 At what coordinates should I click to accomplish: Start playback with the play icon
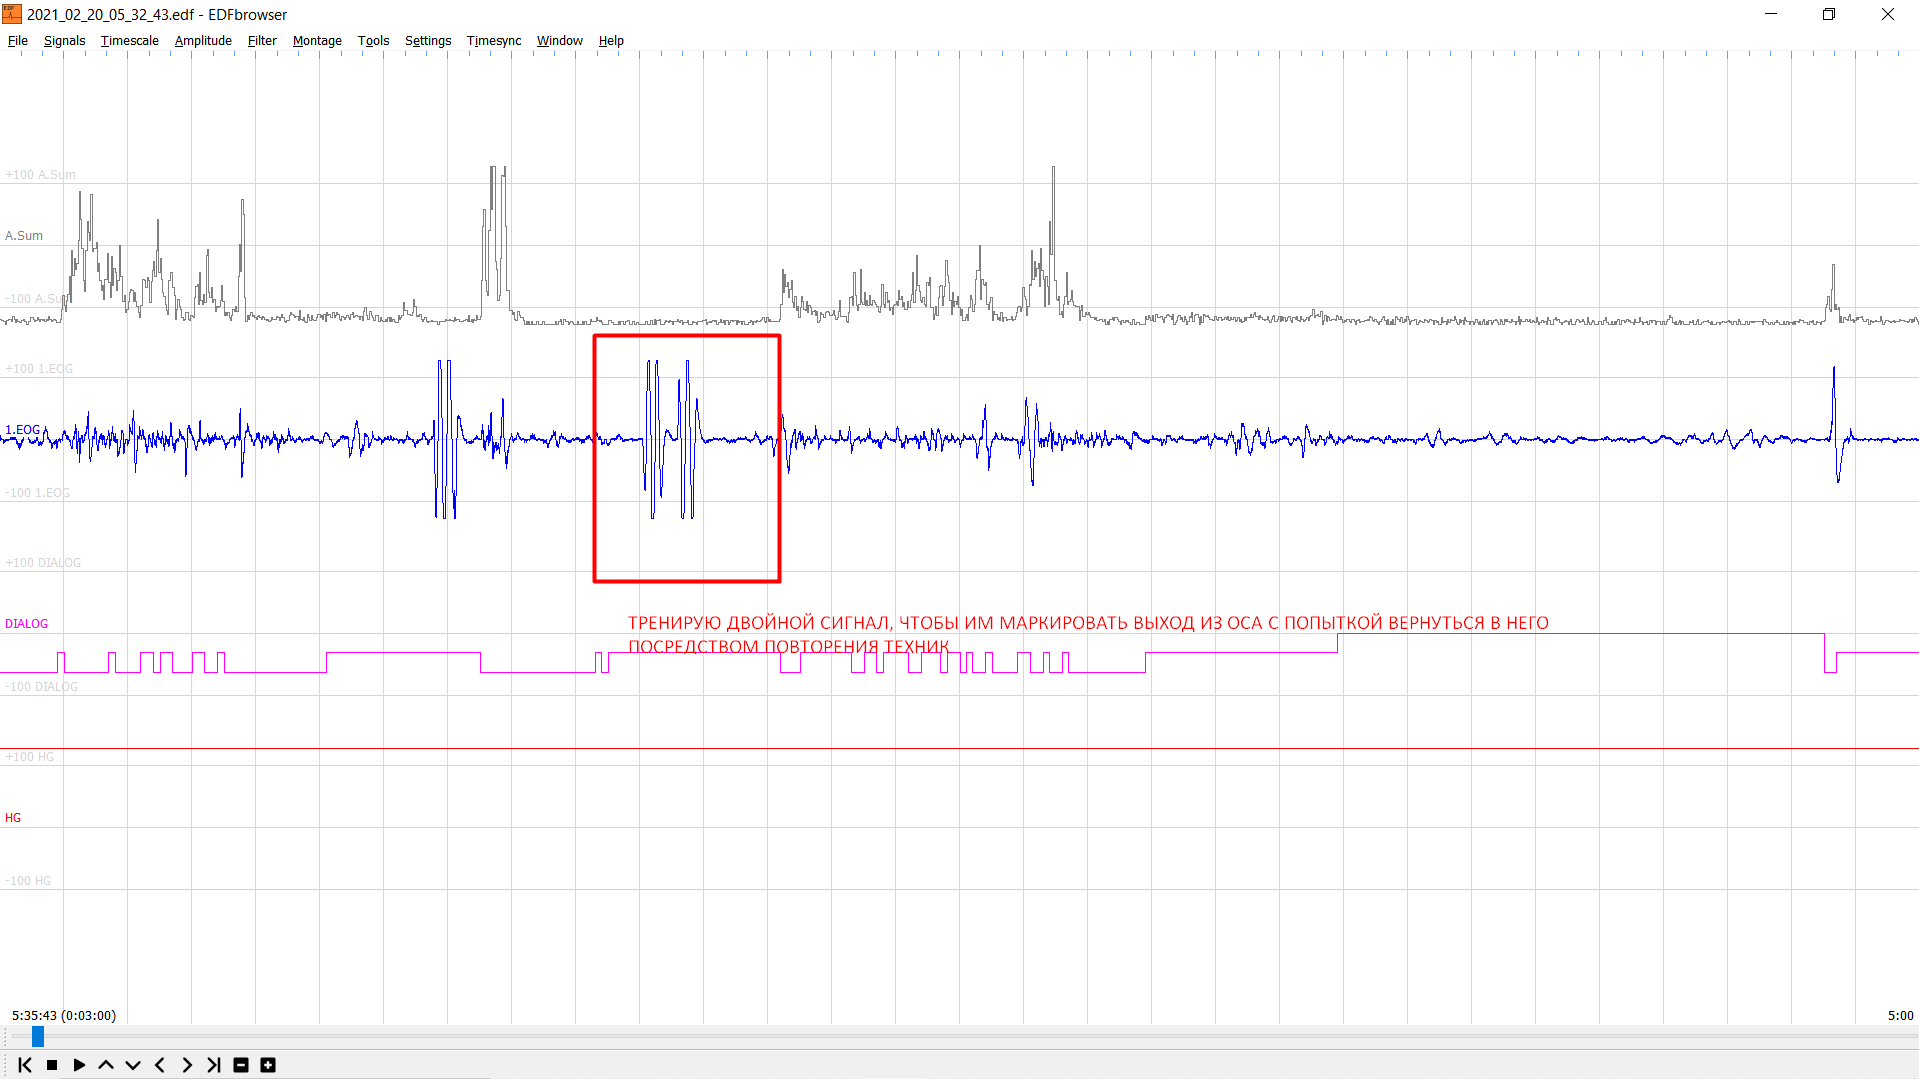(x=79, y=1065)
